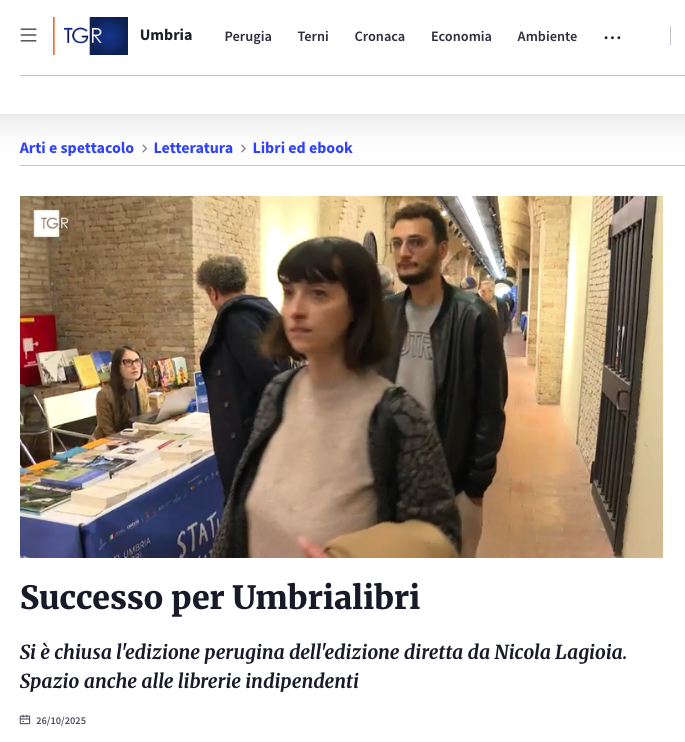Go to the Terni section

[x=313, y=36]
